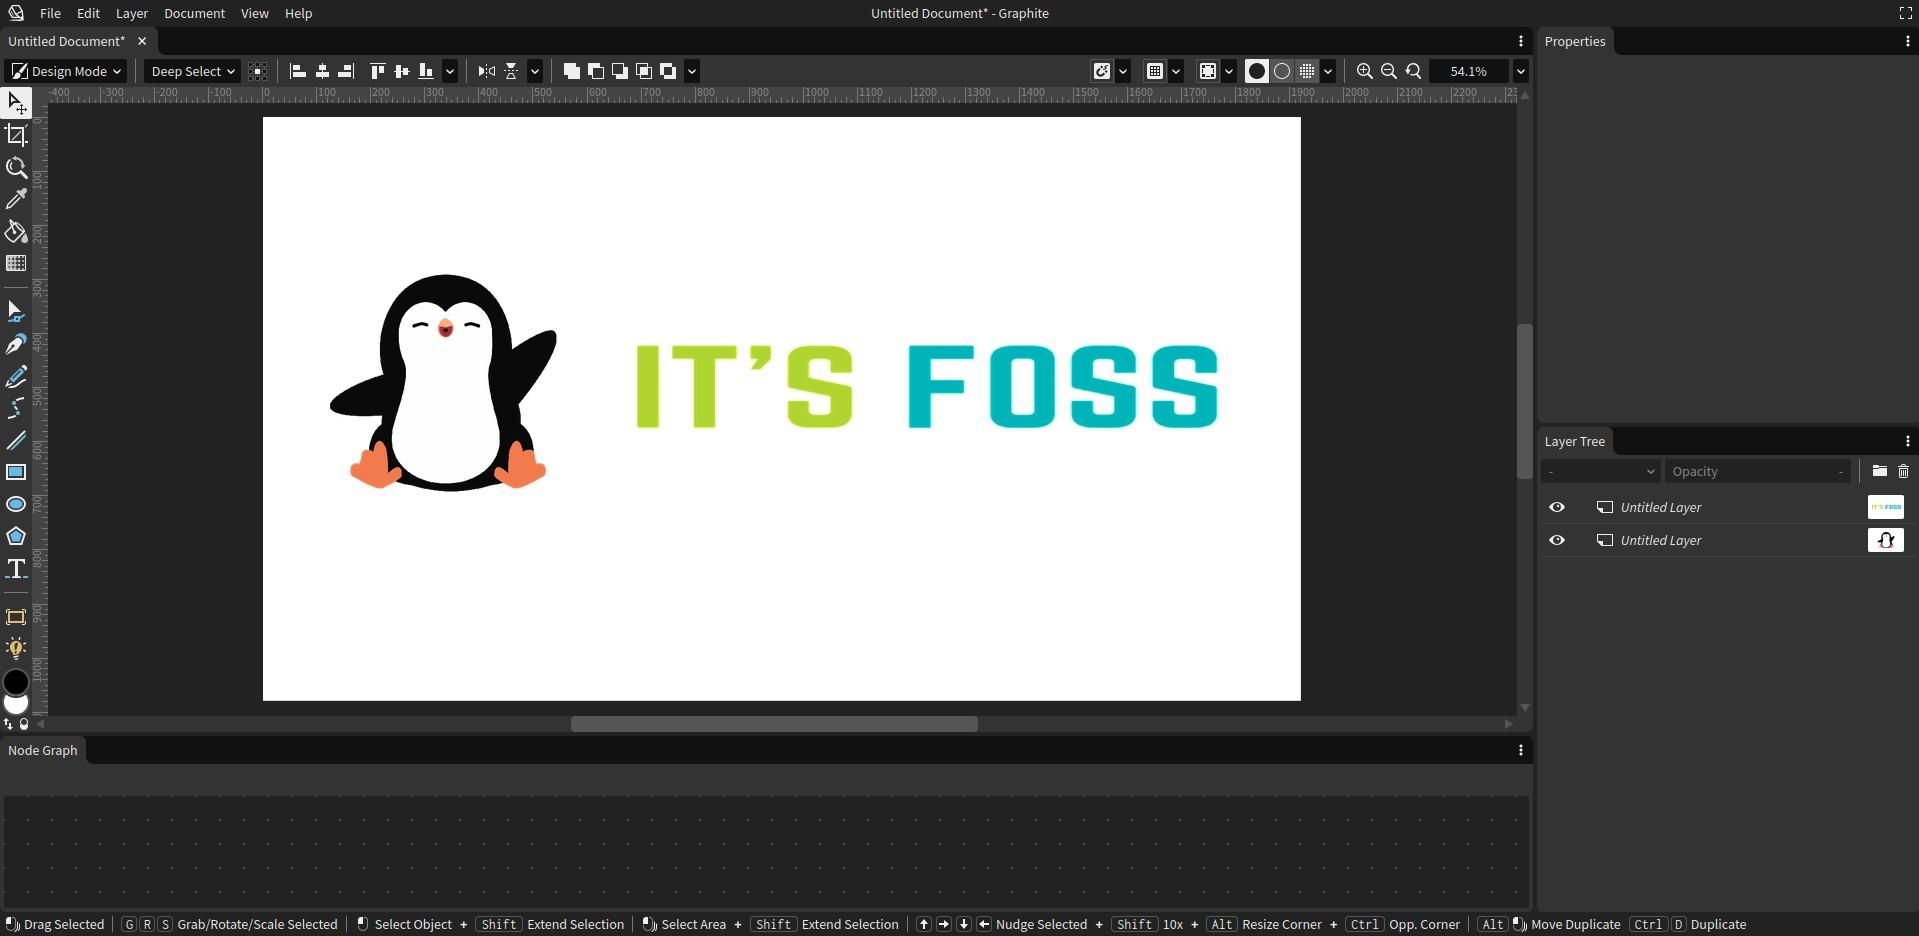Viewport: 1919px width, 936px height.
Task: Select the Pen tool
Action: (16, 344)
